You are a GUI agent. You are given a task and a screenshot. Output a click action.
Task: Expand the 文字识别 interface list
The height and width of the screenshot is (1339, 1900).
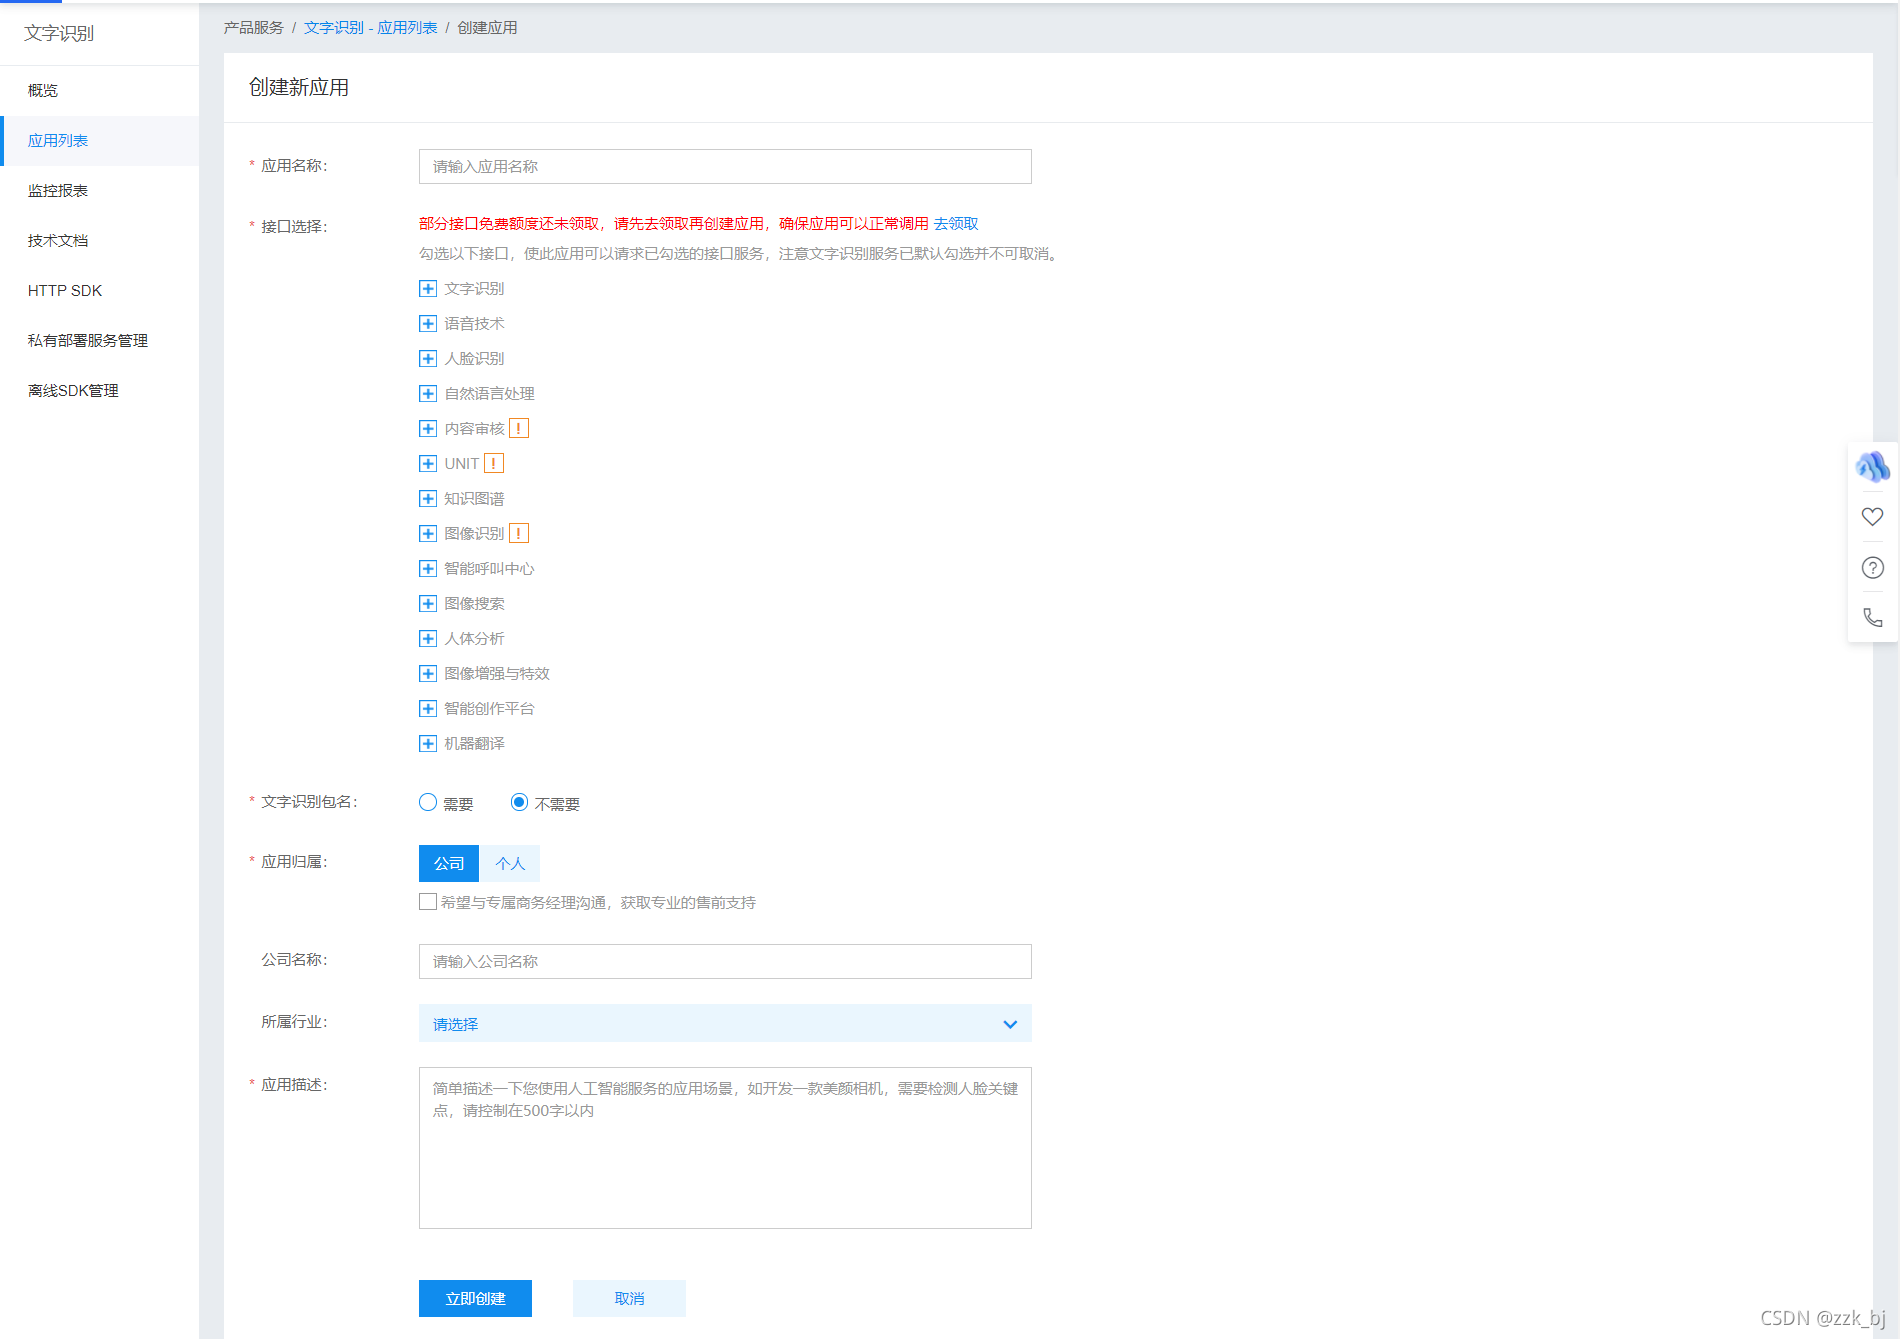coord(428,288)
